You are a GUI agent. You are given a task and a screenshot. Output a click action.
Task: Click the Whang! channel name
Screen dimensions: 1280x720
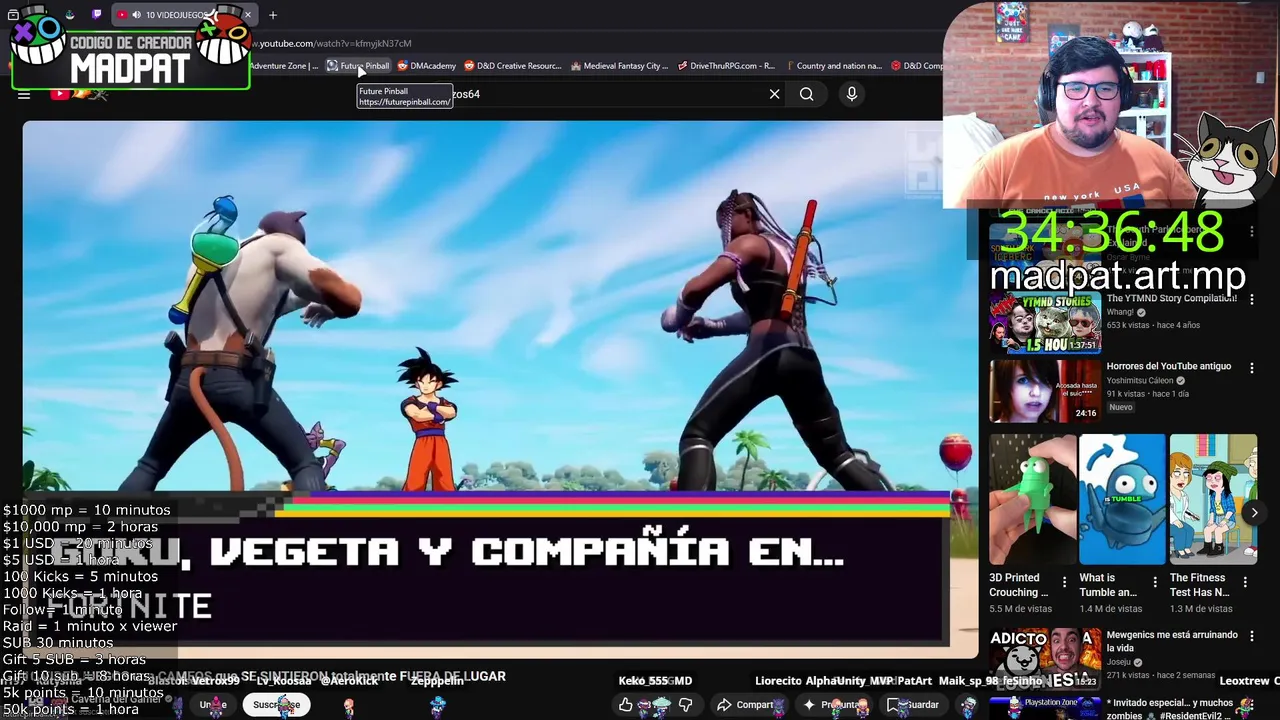[x=1120, y=312]
